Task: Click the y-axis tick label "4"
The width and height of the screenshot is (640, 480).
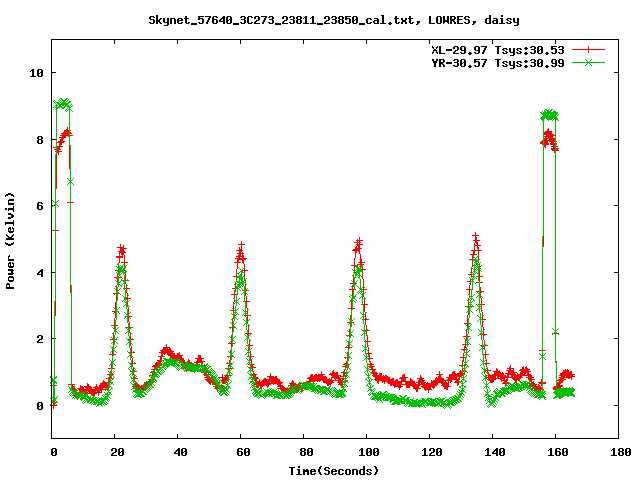Action: (40, 273)
